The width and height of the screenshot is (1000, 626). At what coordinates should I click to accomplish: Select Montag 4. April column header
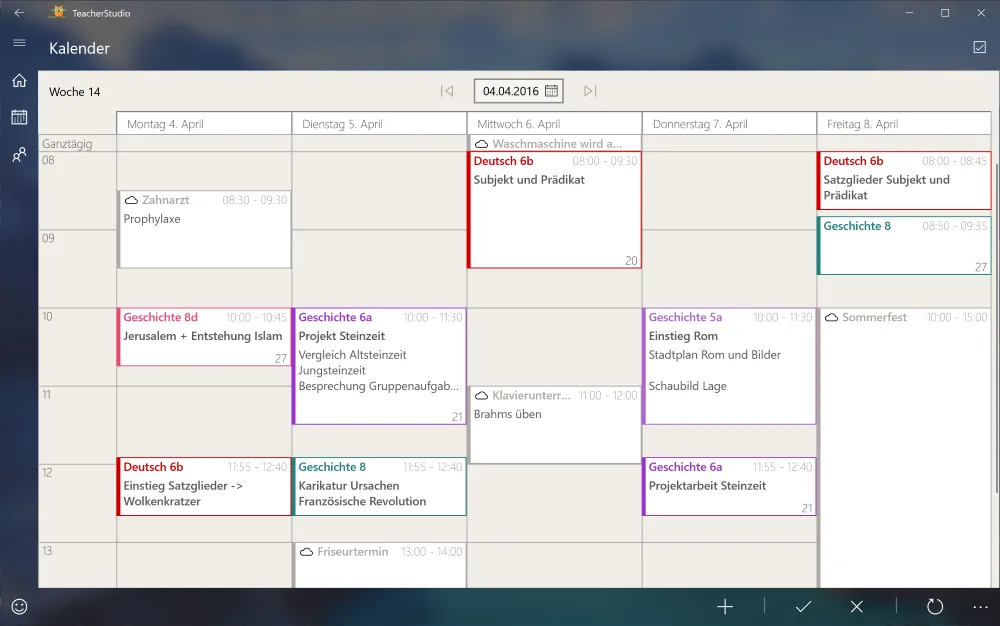coord(204,124)
